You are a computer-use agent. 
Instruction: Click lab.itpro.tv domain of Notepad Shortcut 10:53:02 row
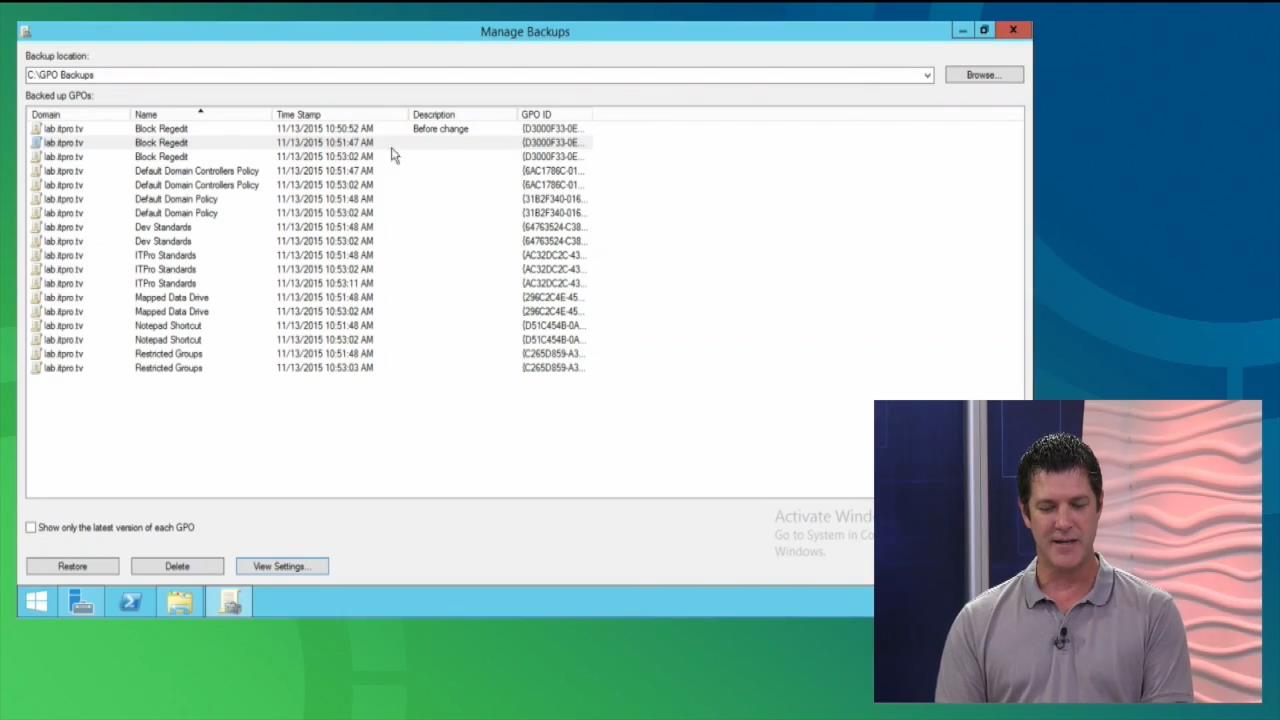click(x=64, y=339)
